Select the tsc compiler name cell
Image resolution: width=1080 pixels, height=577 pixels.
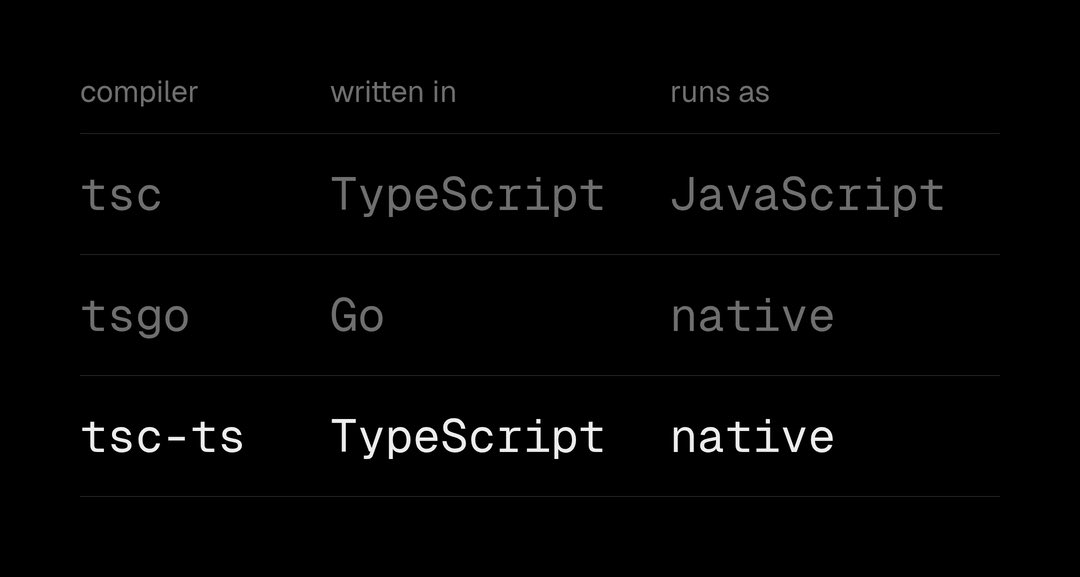121,195
